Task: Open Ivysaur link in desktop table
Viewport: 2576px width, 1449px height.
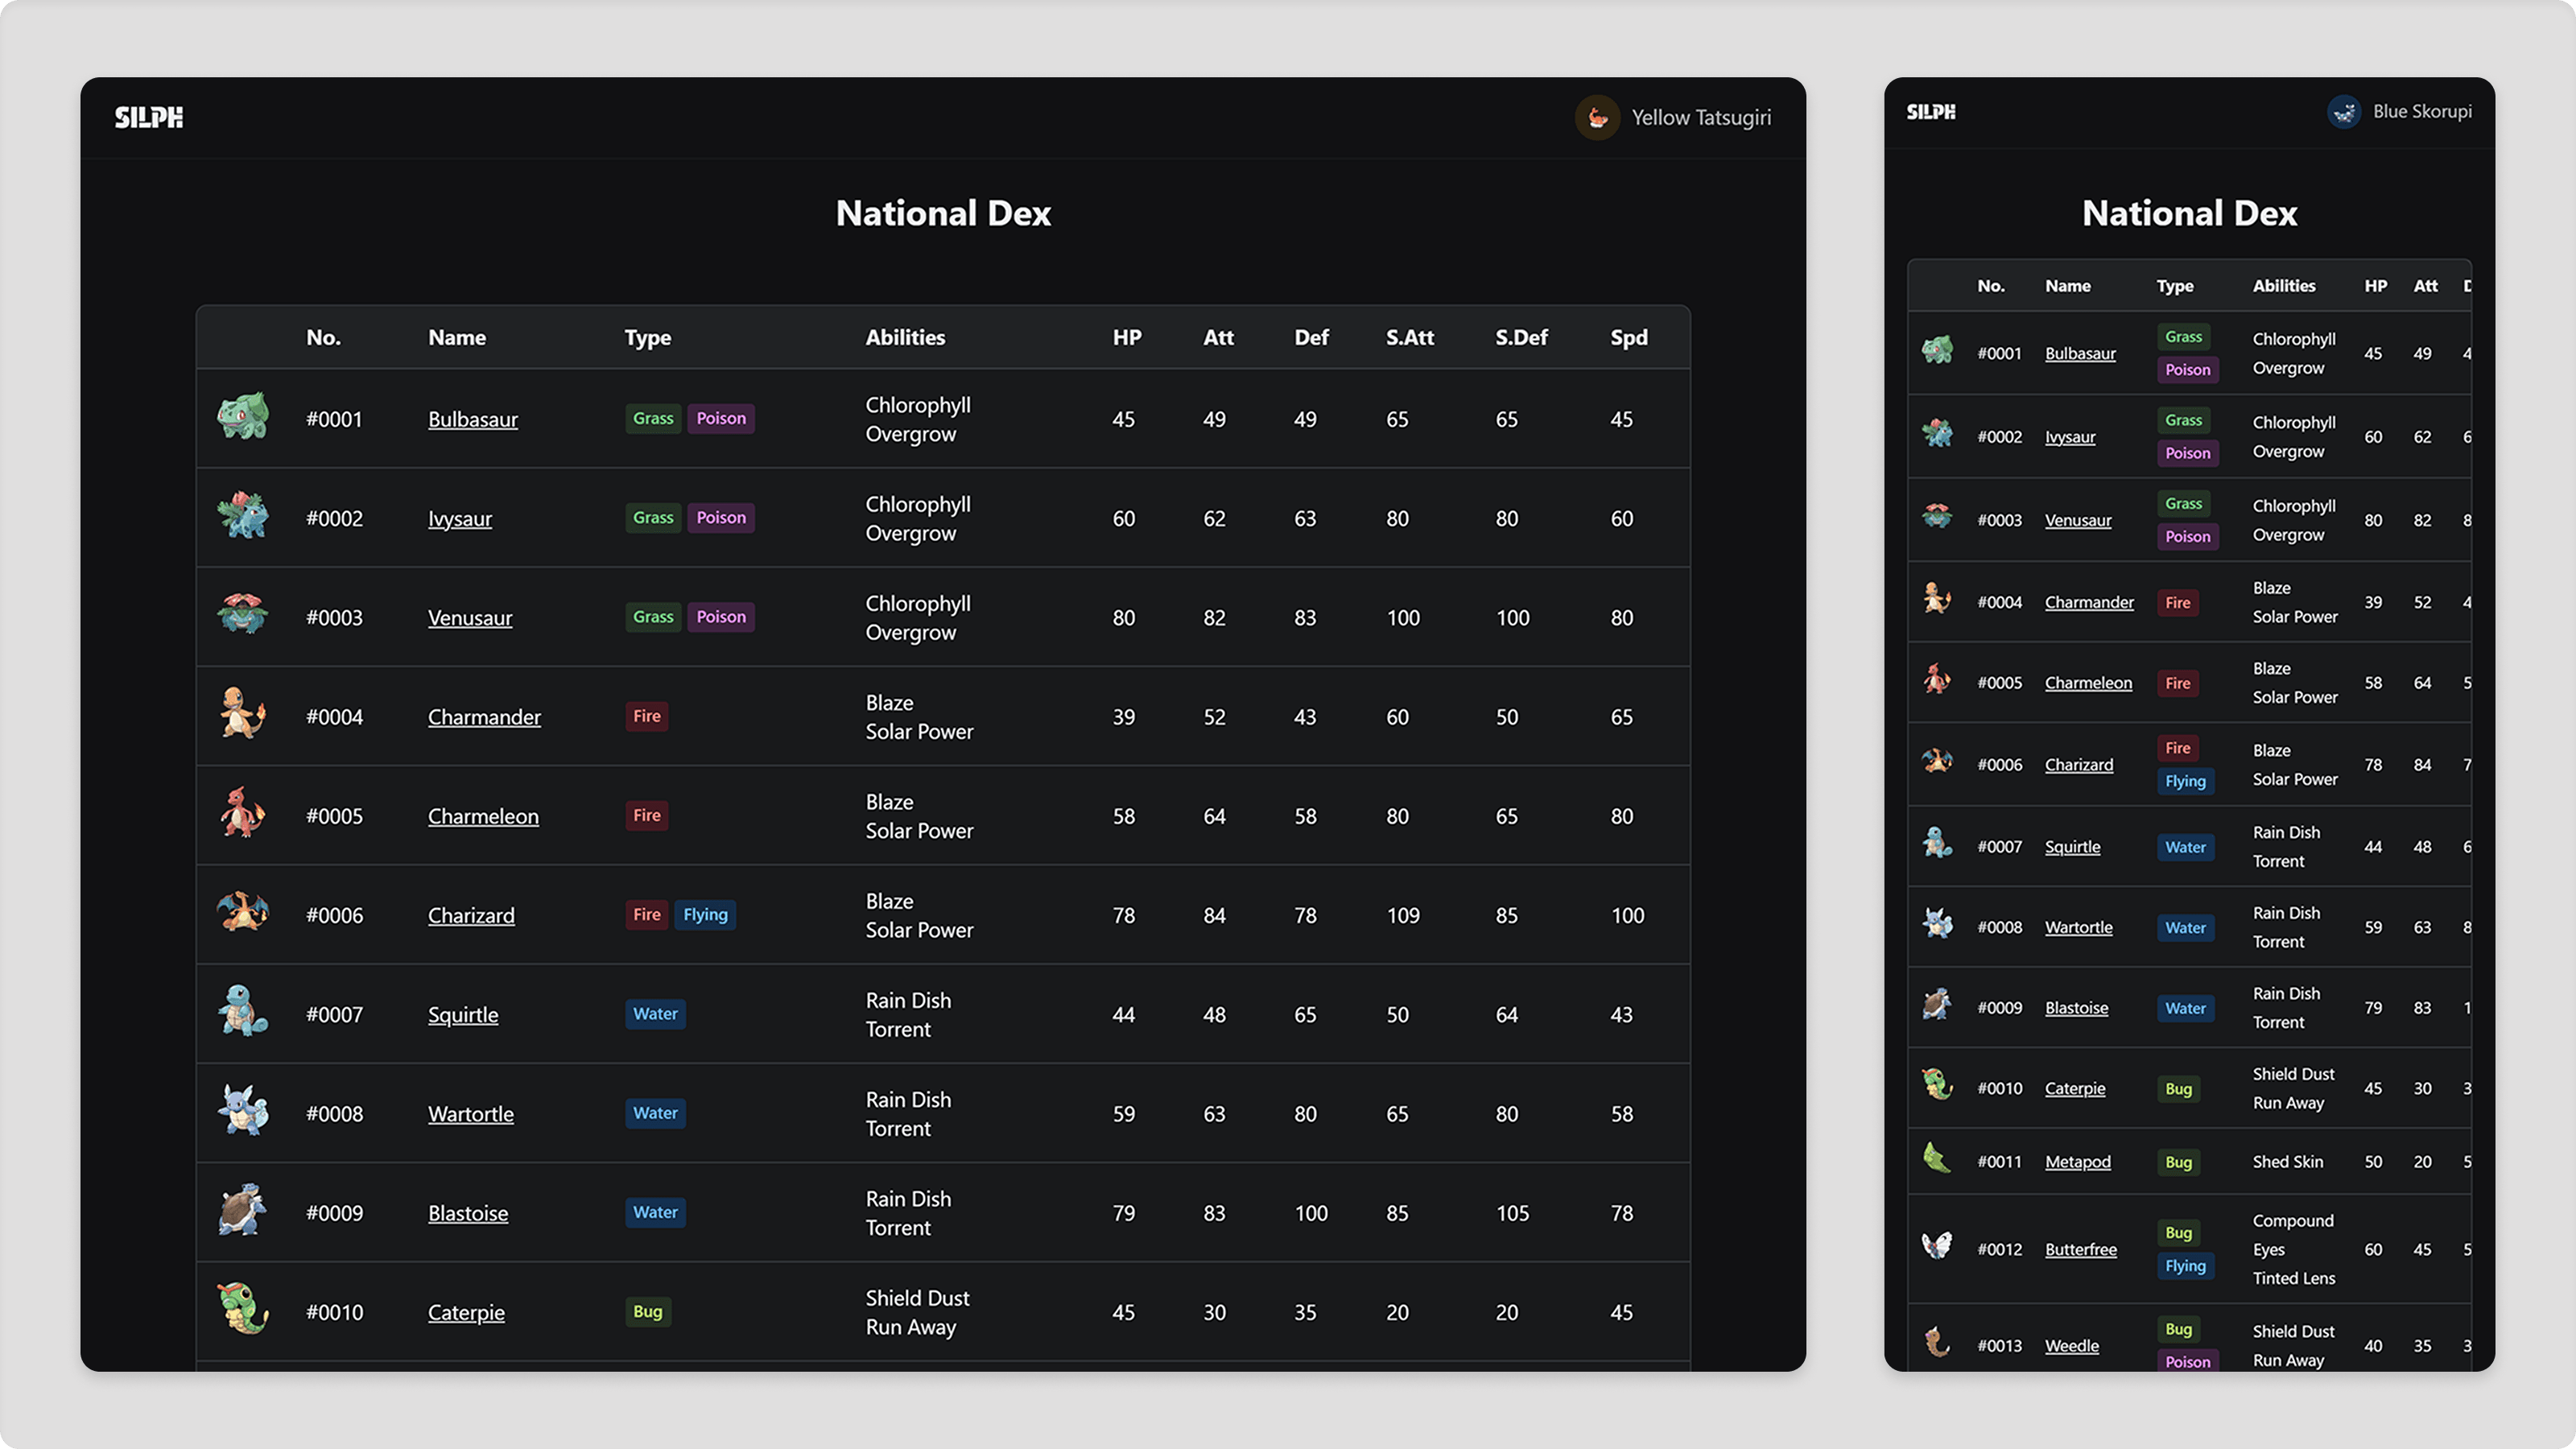Action: pos(460,518)
